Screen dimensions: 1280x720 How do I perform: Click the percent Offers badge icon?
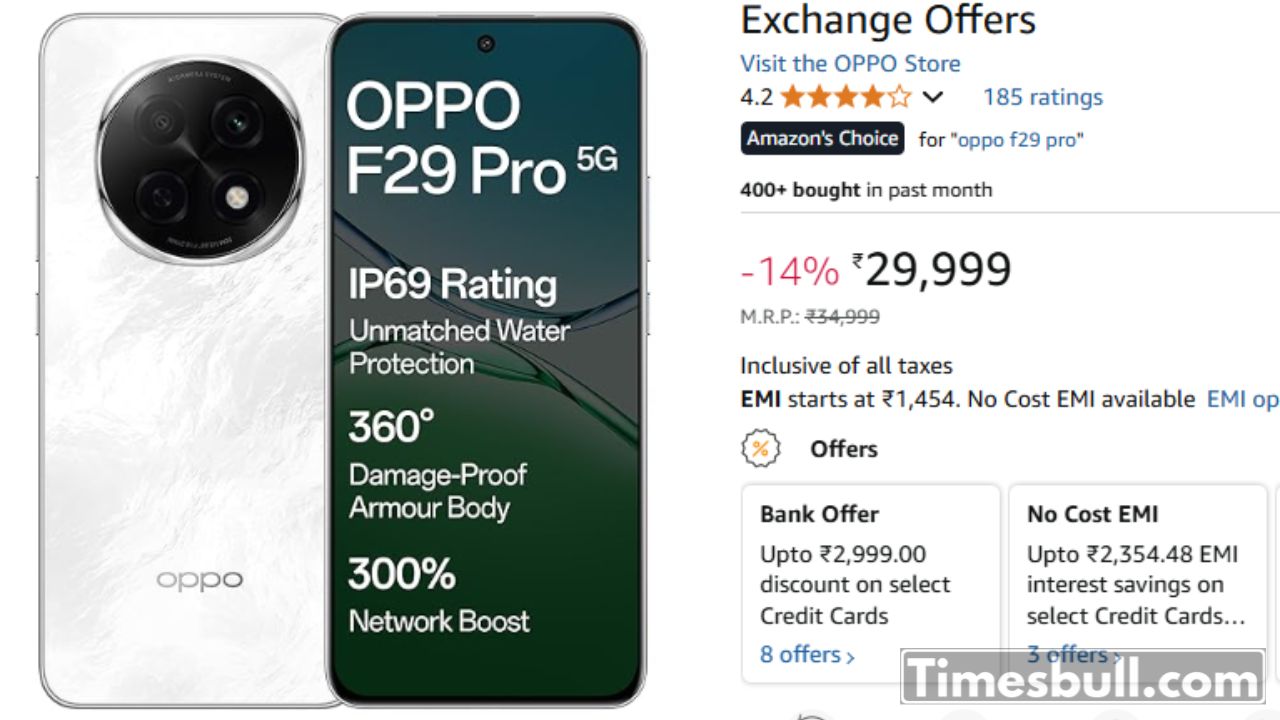tap(760, 449)
